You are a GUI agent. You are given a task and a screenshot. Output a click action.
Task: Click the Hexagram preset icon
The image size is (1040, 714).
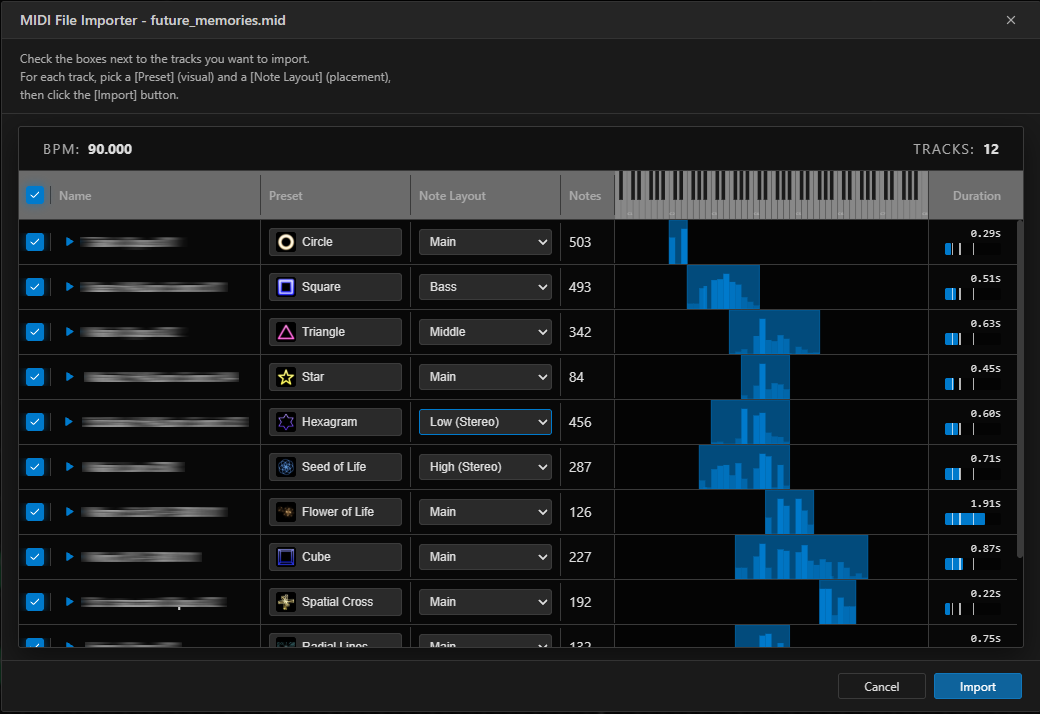[x=286, y=422]
